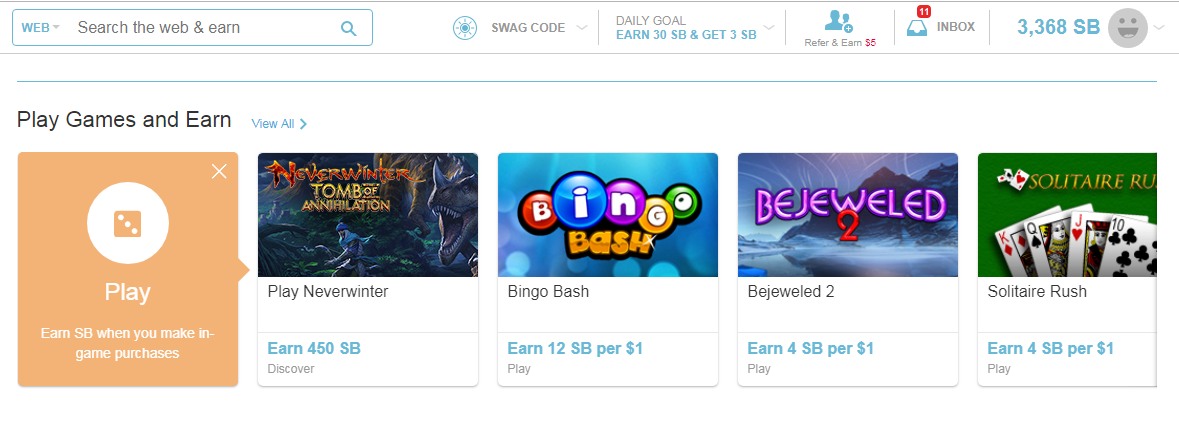Viewport: 1179px width, 425px height.
Task: Click the magnifying glass search icon
Action: [x=348, y=29]
